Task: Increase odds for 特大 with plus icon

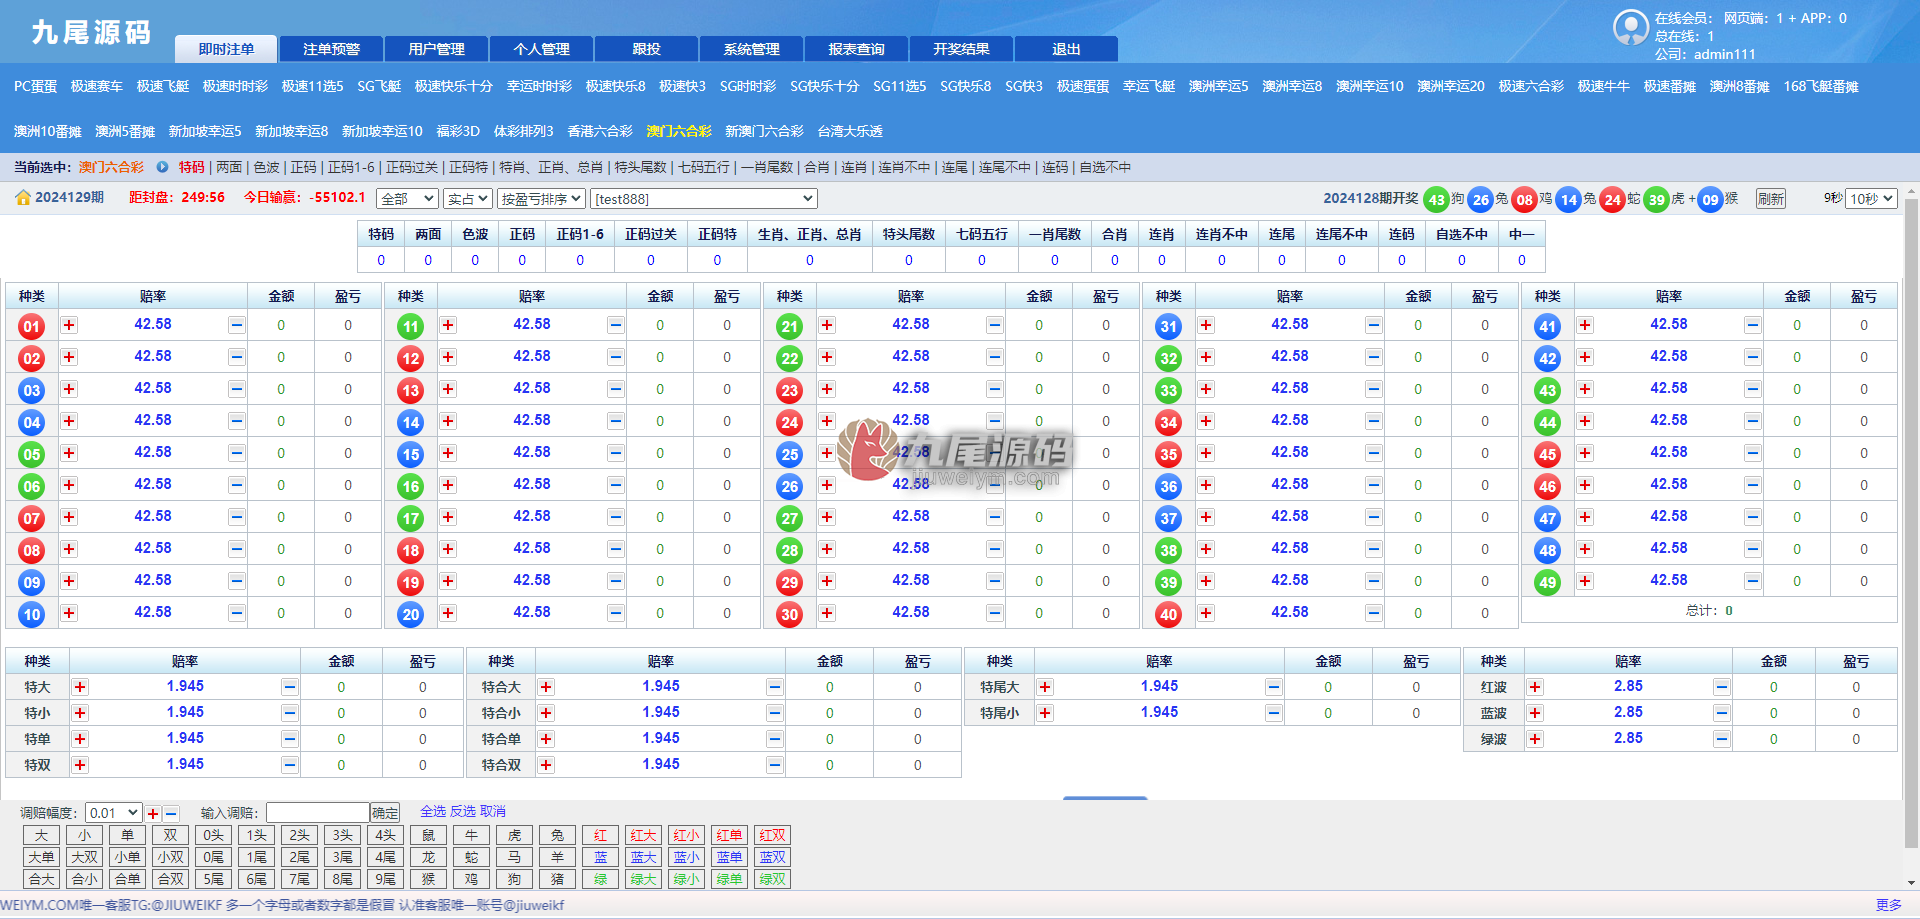Action: (x=80, y=687)
